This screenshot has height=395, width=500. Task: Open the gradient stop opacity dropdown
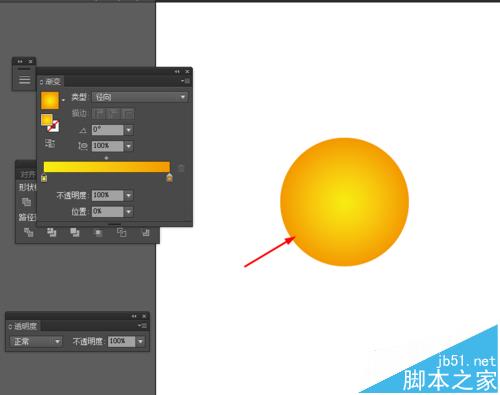(129, 195)
